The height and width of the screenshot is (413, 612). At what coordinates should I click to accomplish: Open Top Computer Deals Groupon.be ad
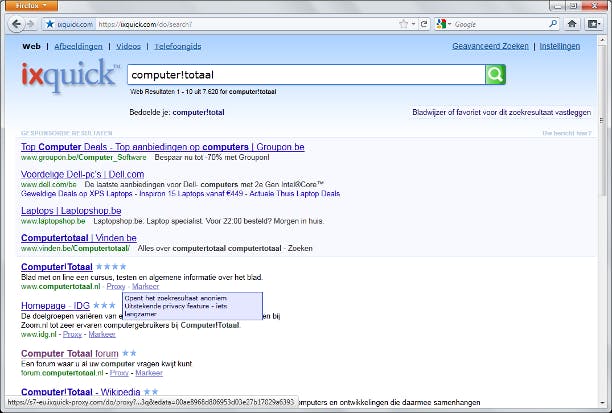(163, 147)
